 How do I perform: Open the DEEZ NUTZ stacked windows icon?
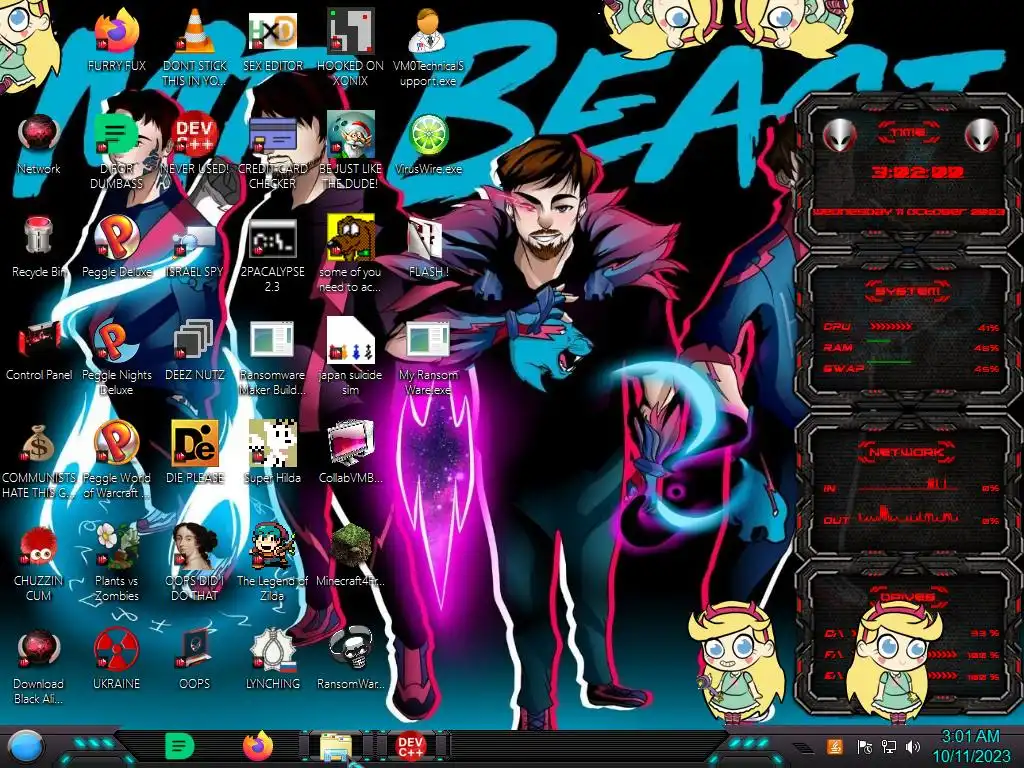pos(195,341)
